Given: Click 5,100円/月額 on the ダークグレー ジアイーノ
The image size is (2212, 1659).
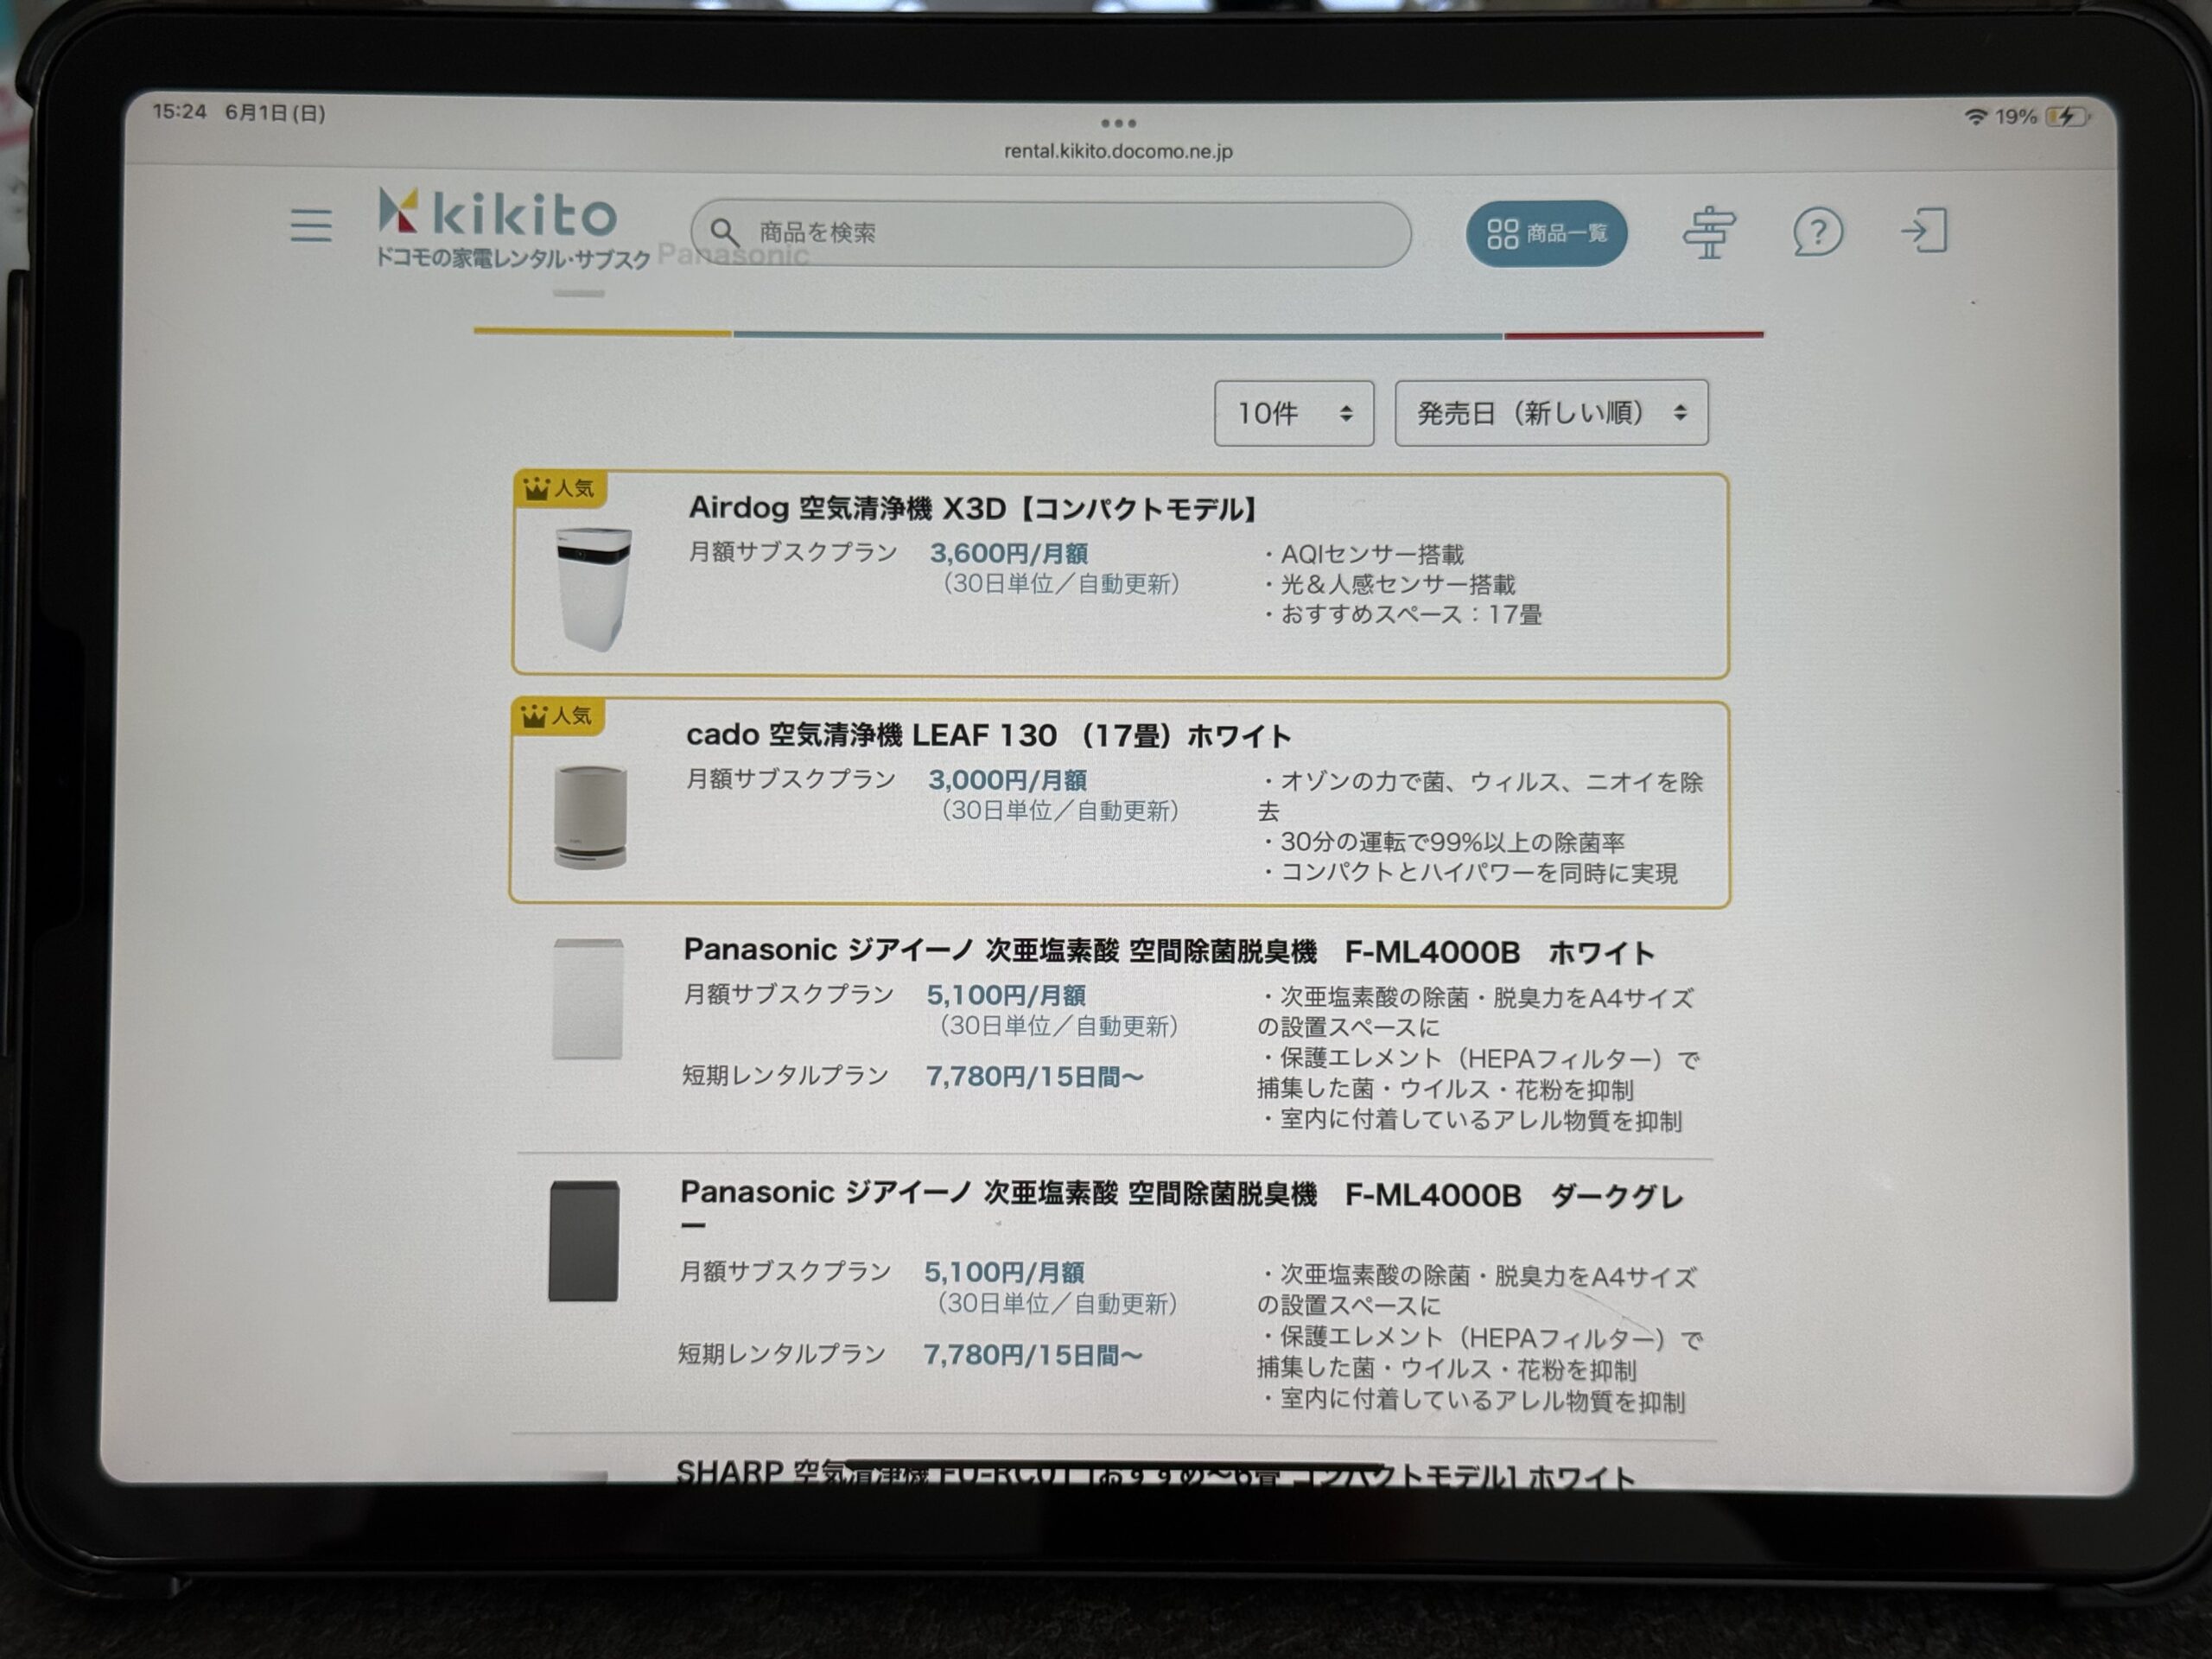Looking at the screenshot, I should pyautogui.click(x=1003, y=1272).
